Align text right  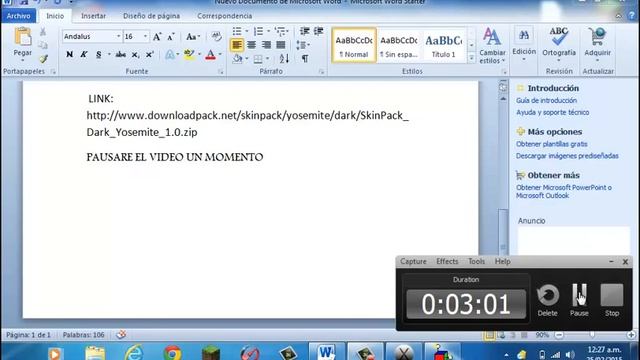tap(266, 45)
